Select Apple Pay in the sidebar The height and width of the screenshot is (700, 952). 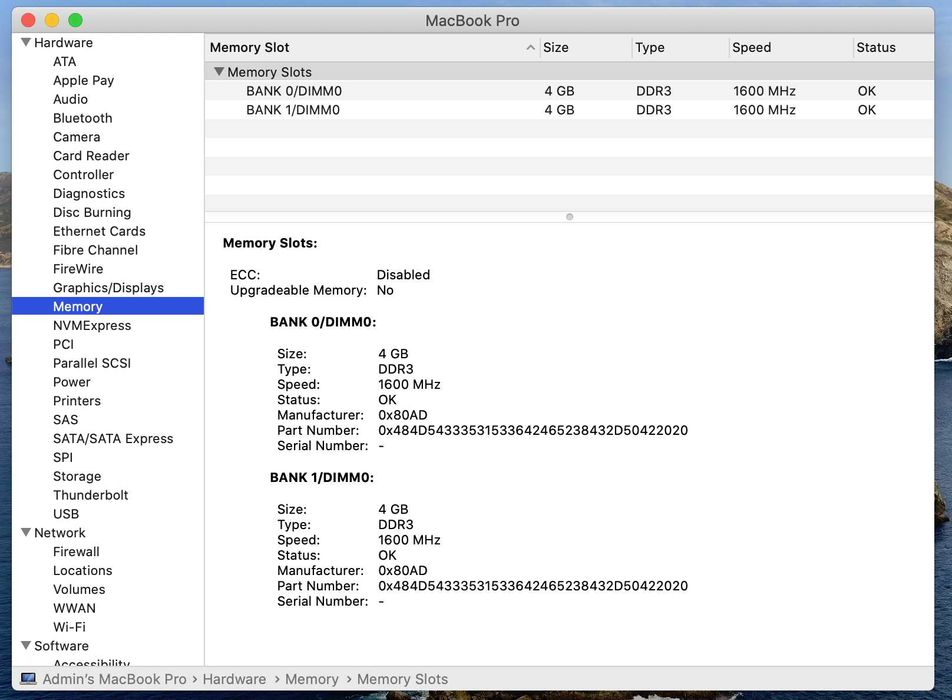[x=83, y=80]
